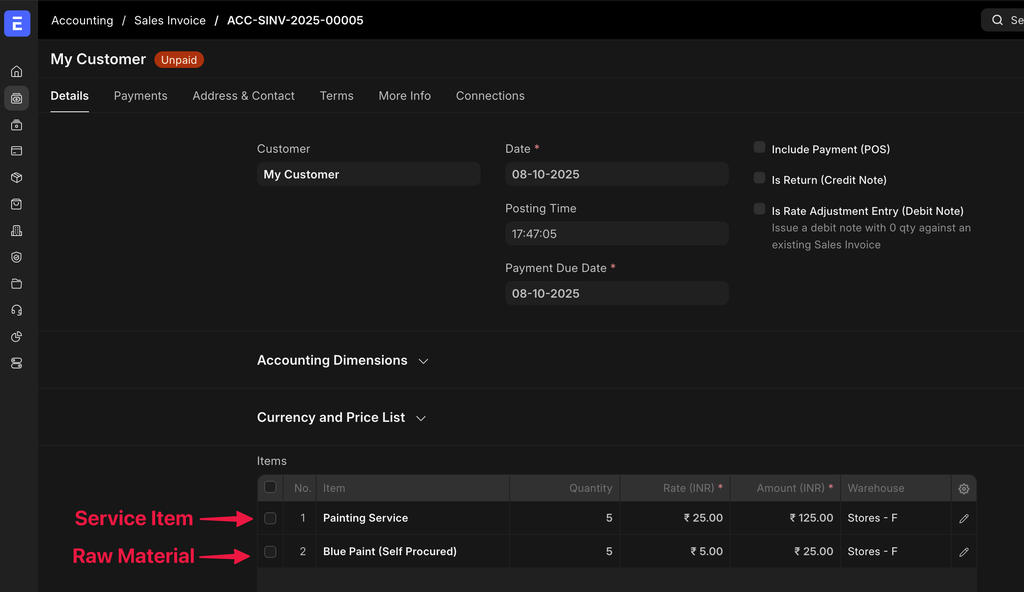Viewport: 1024px width, 592px height.
Task: Open the Sales Invoice breadcrumb link
Action: [x=169, y=20]
